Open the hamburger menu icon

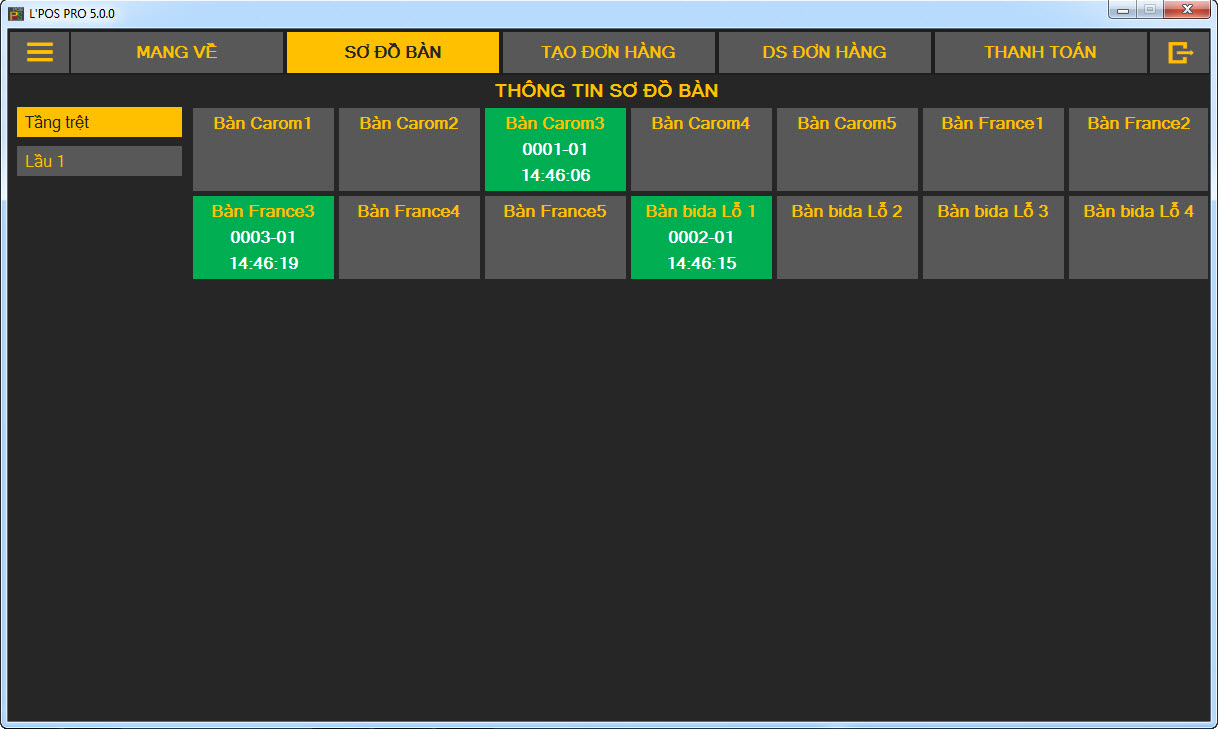[40, 53]
